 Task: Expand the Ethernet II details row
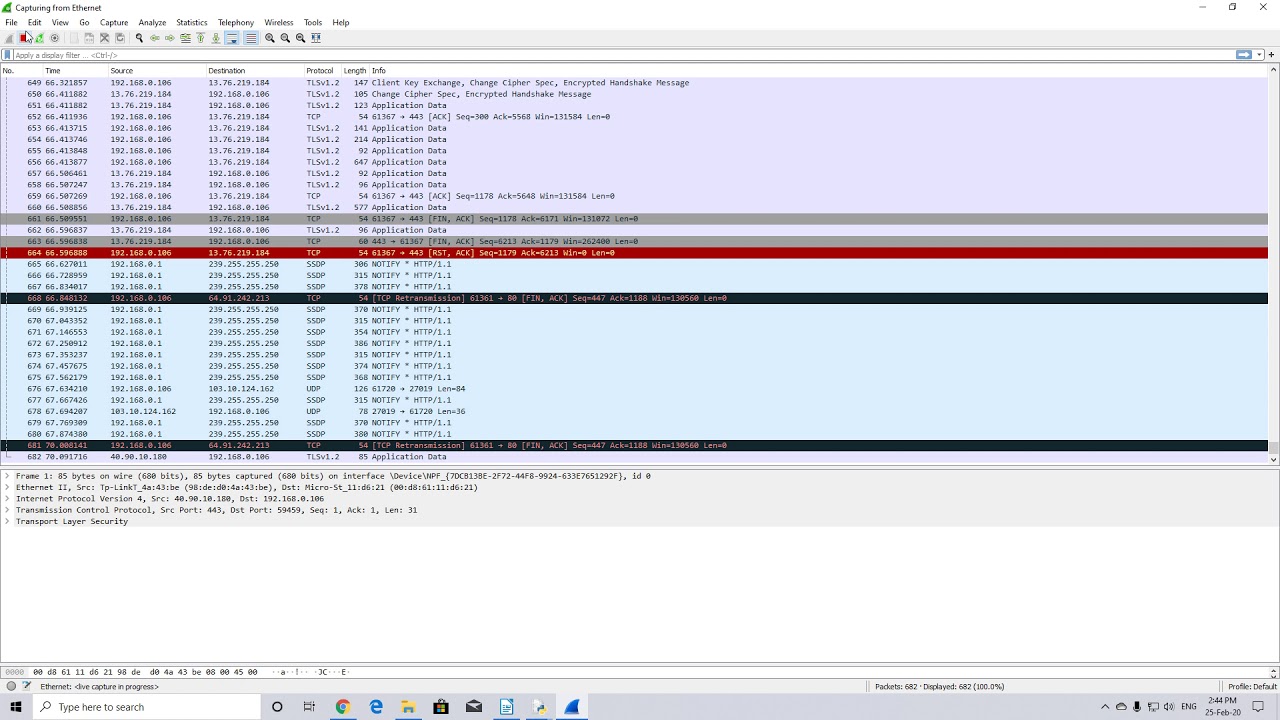[x=7, y=488]
